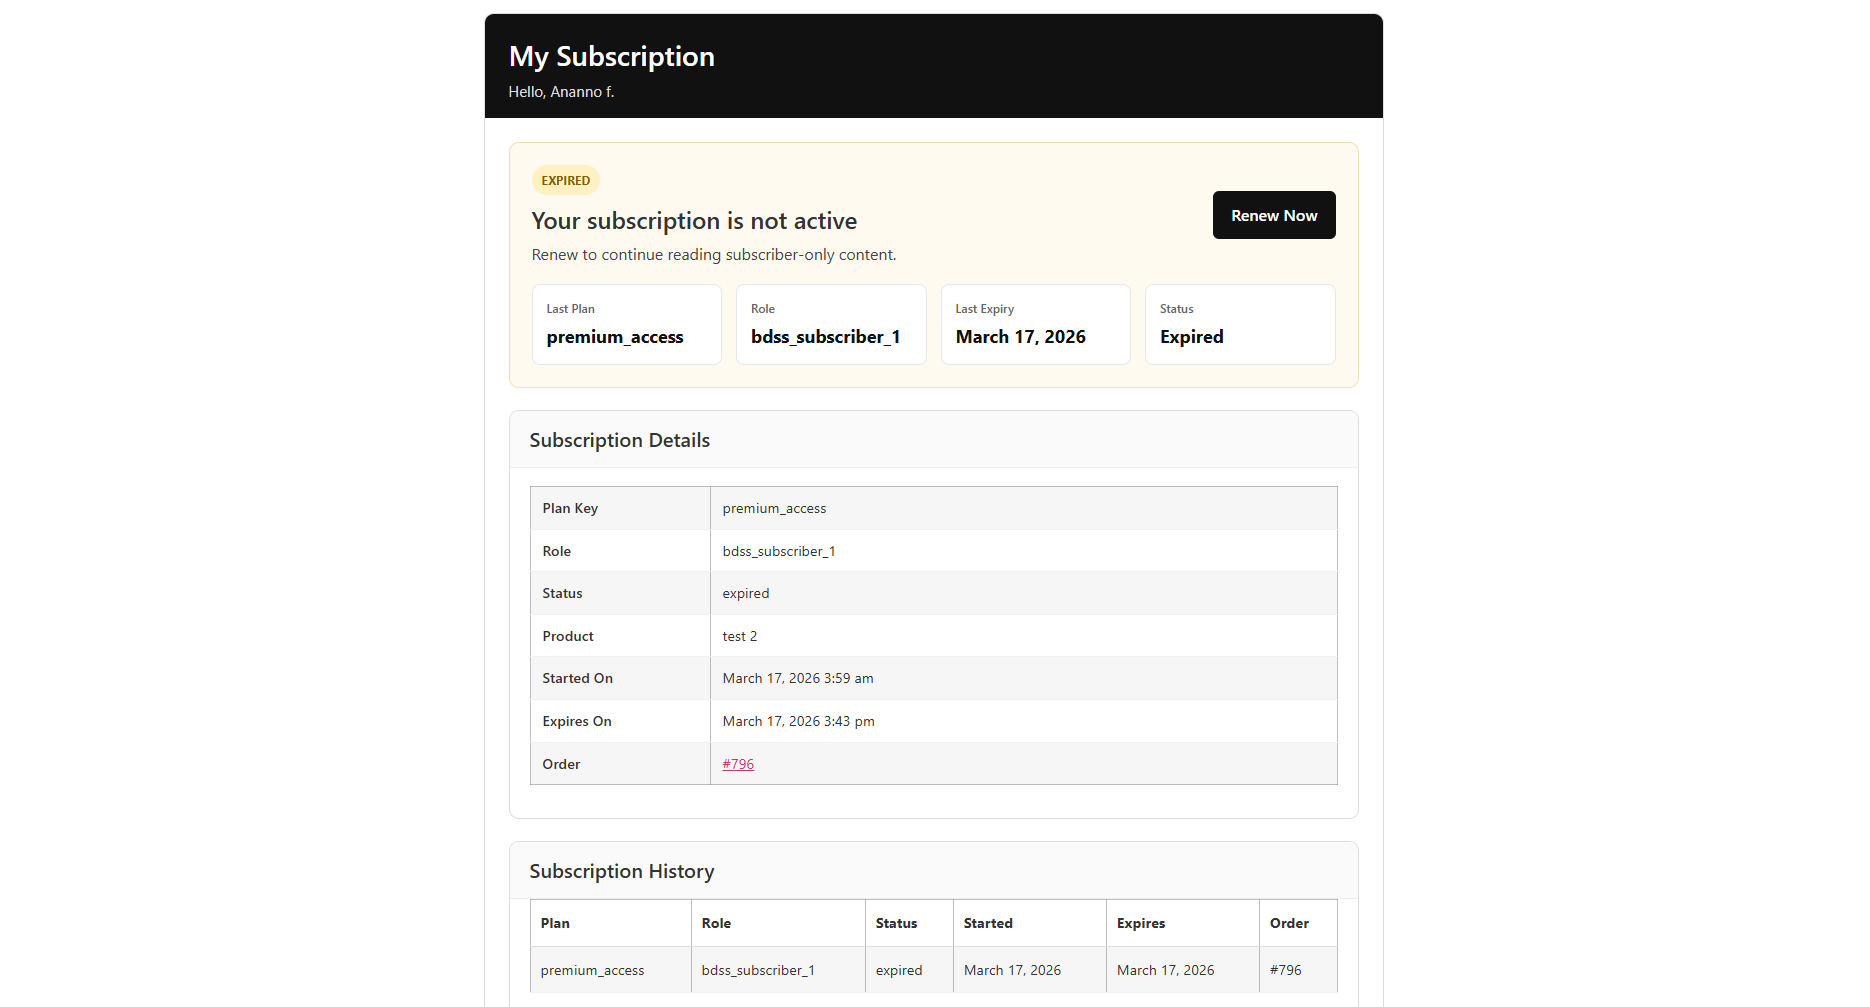This screenshot has width=1870, height=1007.
Task: Click the Role card value bdss_subscriber_1
Action: click(826, 337)
